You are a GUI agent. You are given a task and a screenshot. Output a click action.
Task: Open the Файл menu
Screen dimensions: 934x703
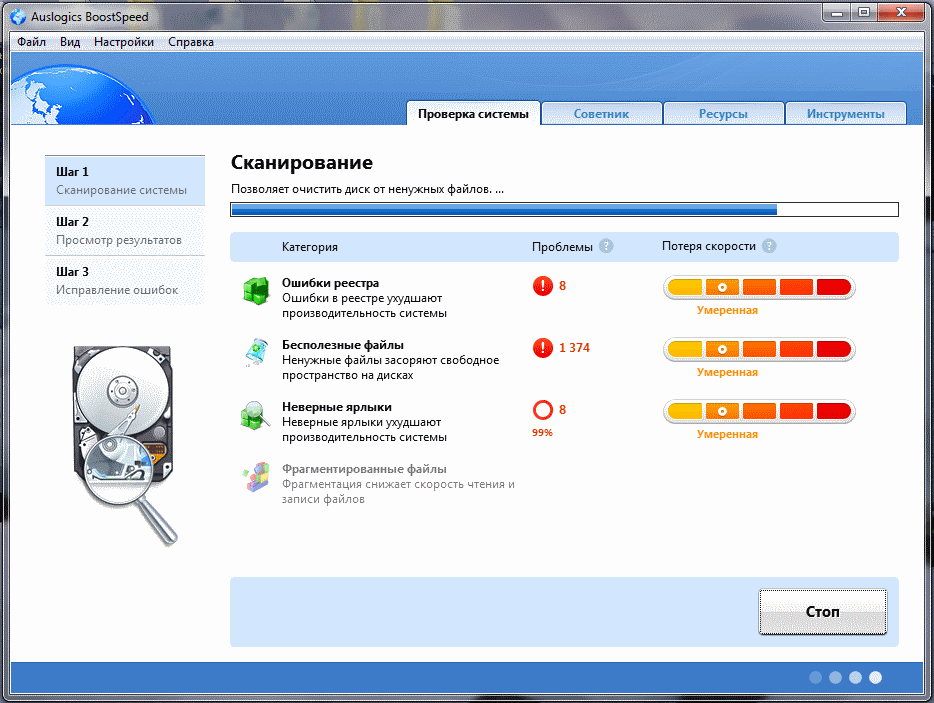coord(32,42)
